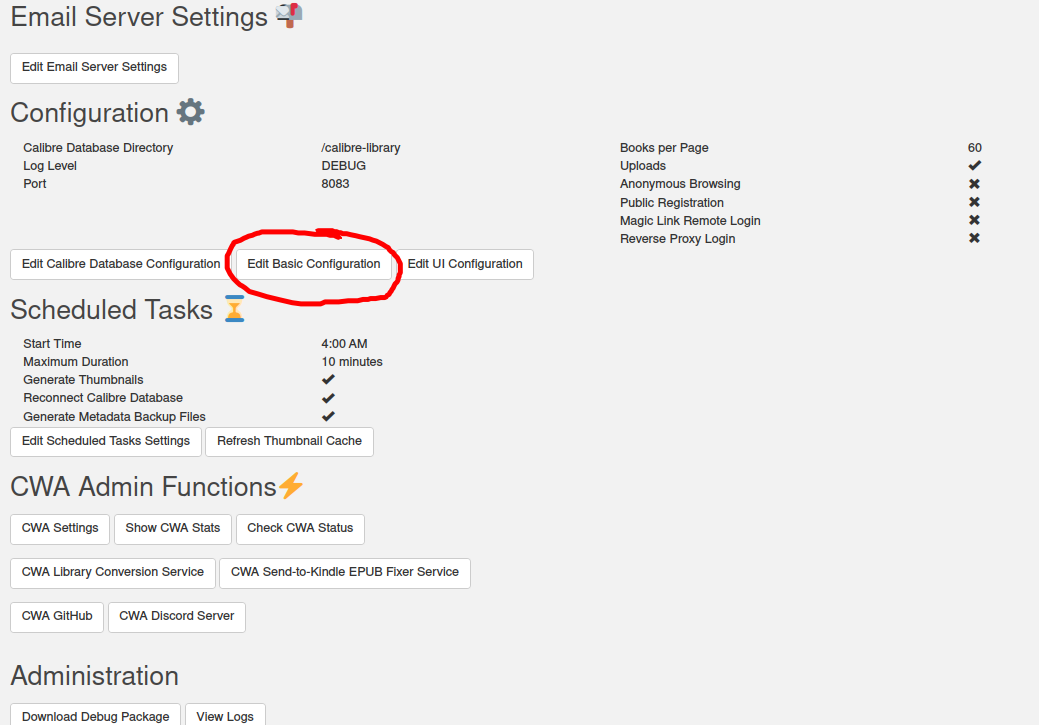Open CWA Settings
Screen dimensions: 1039x725
[x=60, y=529]
